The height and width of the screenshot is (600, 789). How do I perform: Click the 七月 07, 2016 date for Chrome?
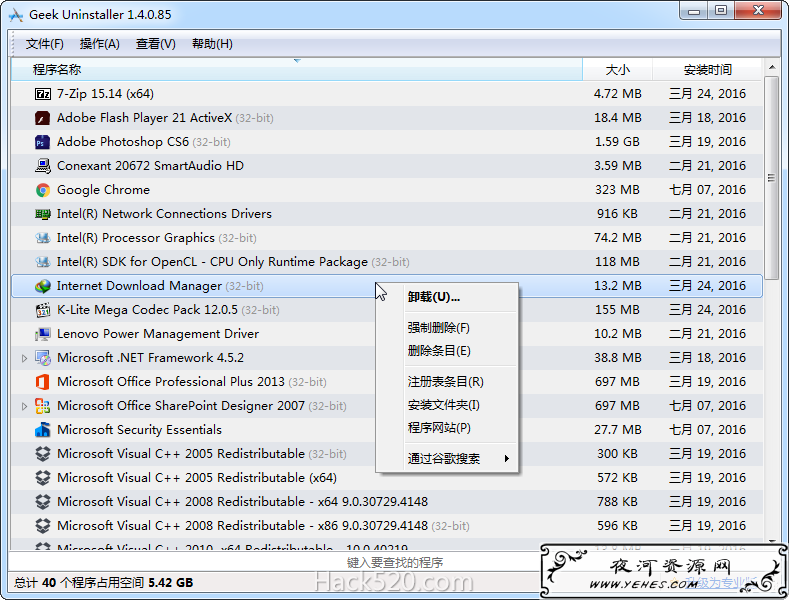707,190
